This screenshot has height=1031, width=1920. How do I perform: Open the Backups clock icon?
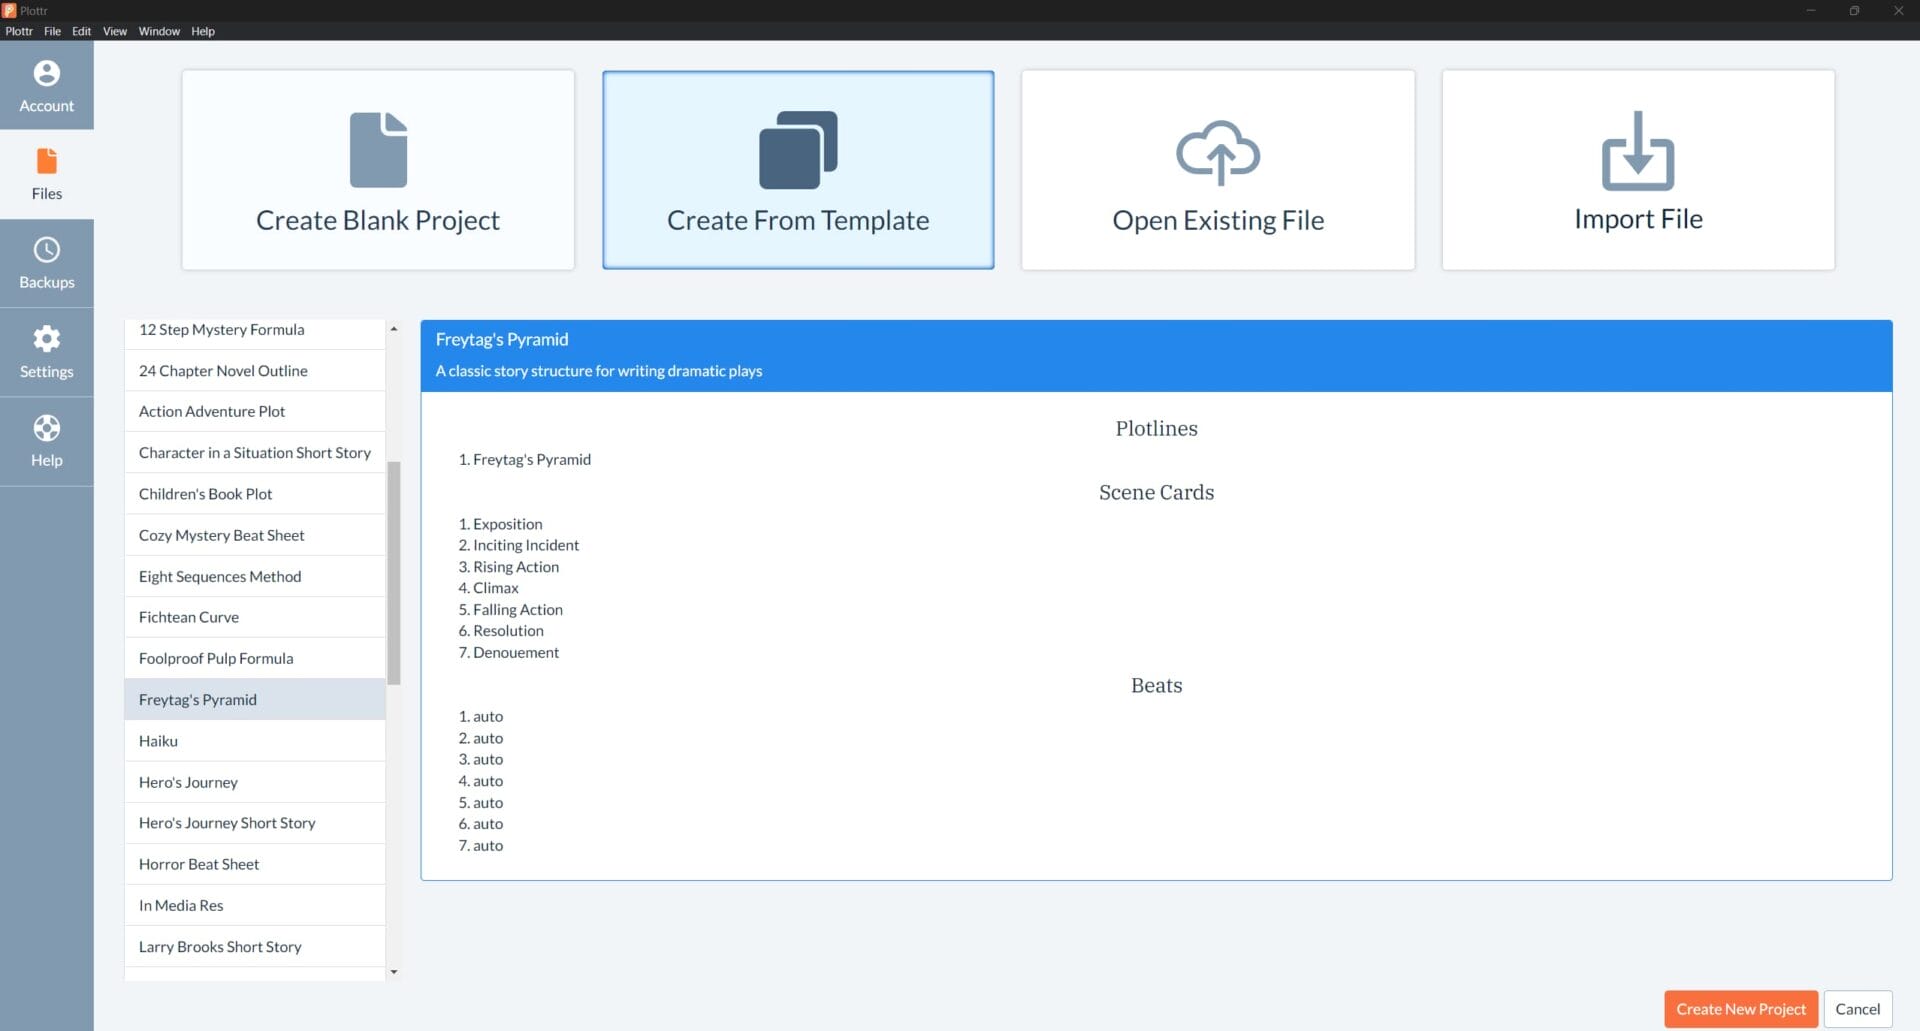tap(46, 250)
